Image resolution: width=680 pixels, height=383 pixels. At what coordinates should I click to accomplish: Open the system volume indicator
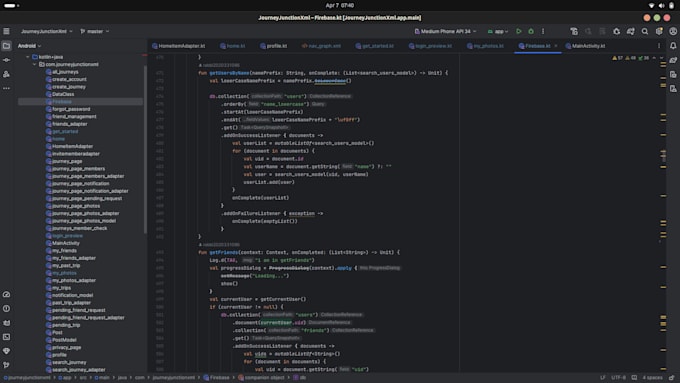click(661, 6)
